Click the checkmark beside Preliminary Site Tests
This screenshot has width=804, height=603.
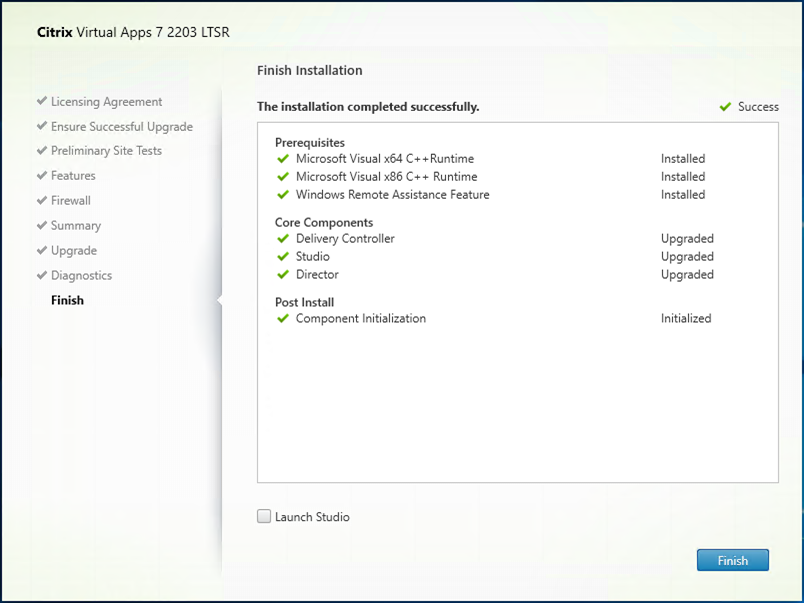[x=42, y=150]
